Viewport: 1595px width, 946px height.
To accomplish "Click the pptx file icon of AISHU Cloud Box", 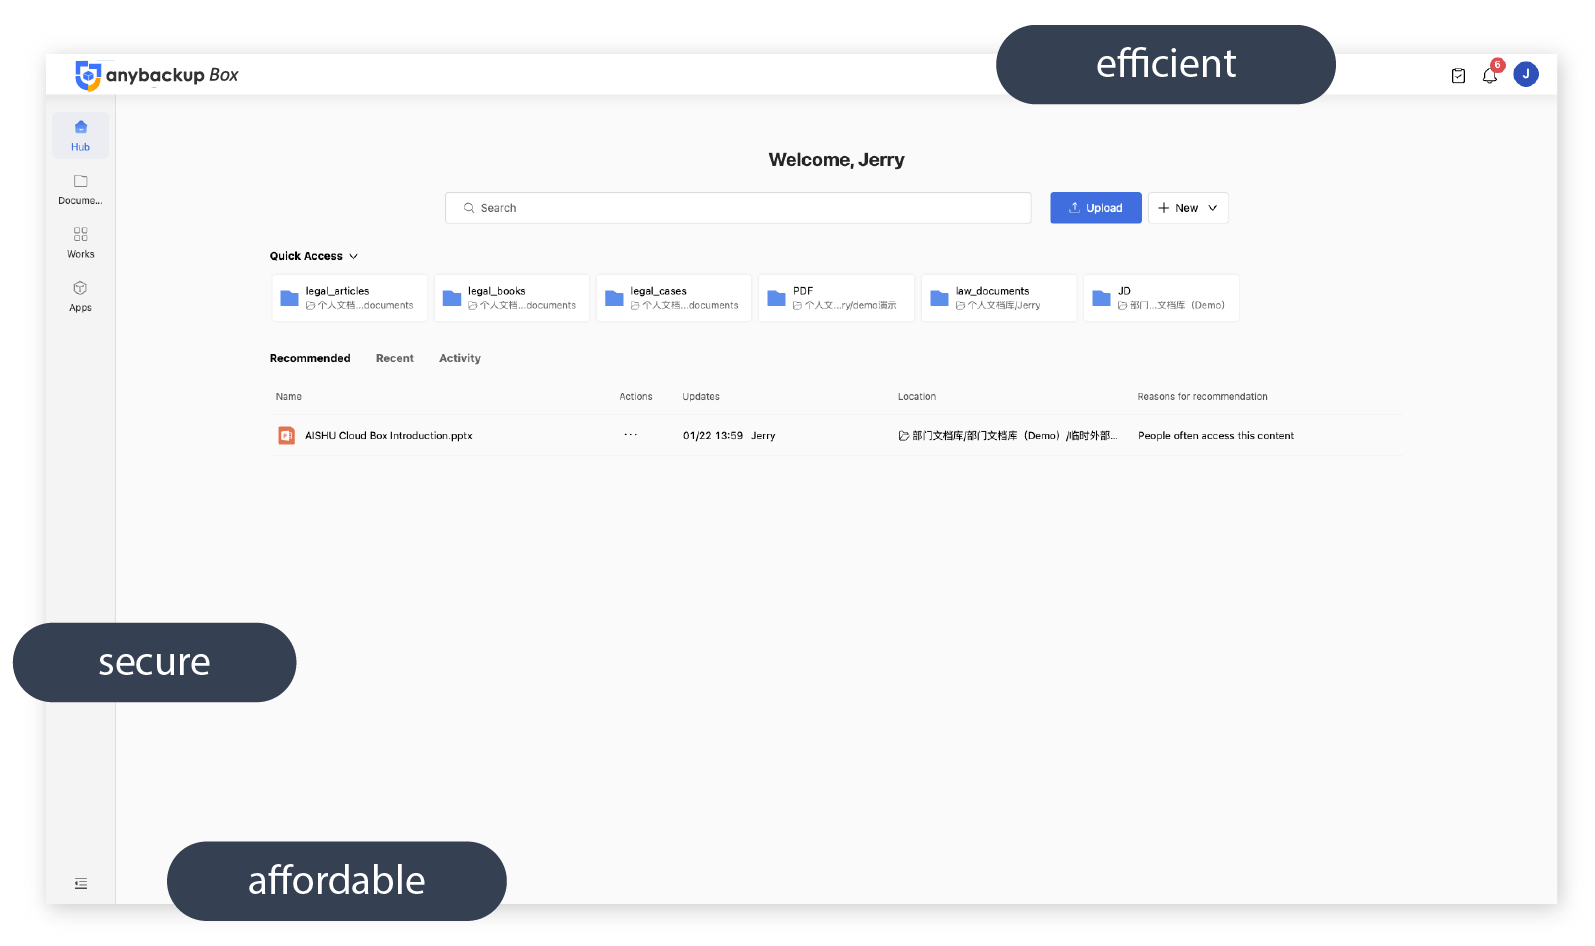I will (x=286, y=436).
